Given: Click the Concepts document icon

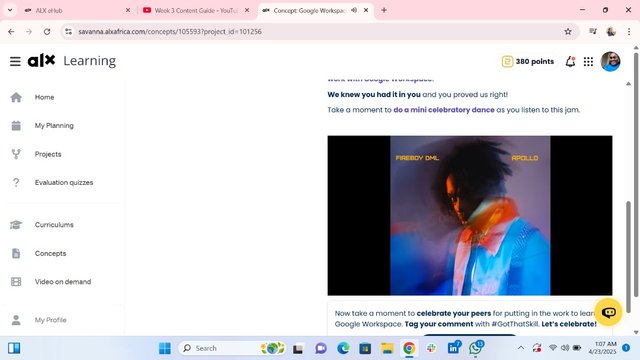Looking at the screenshot, I should (x=16, y=253).
